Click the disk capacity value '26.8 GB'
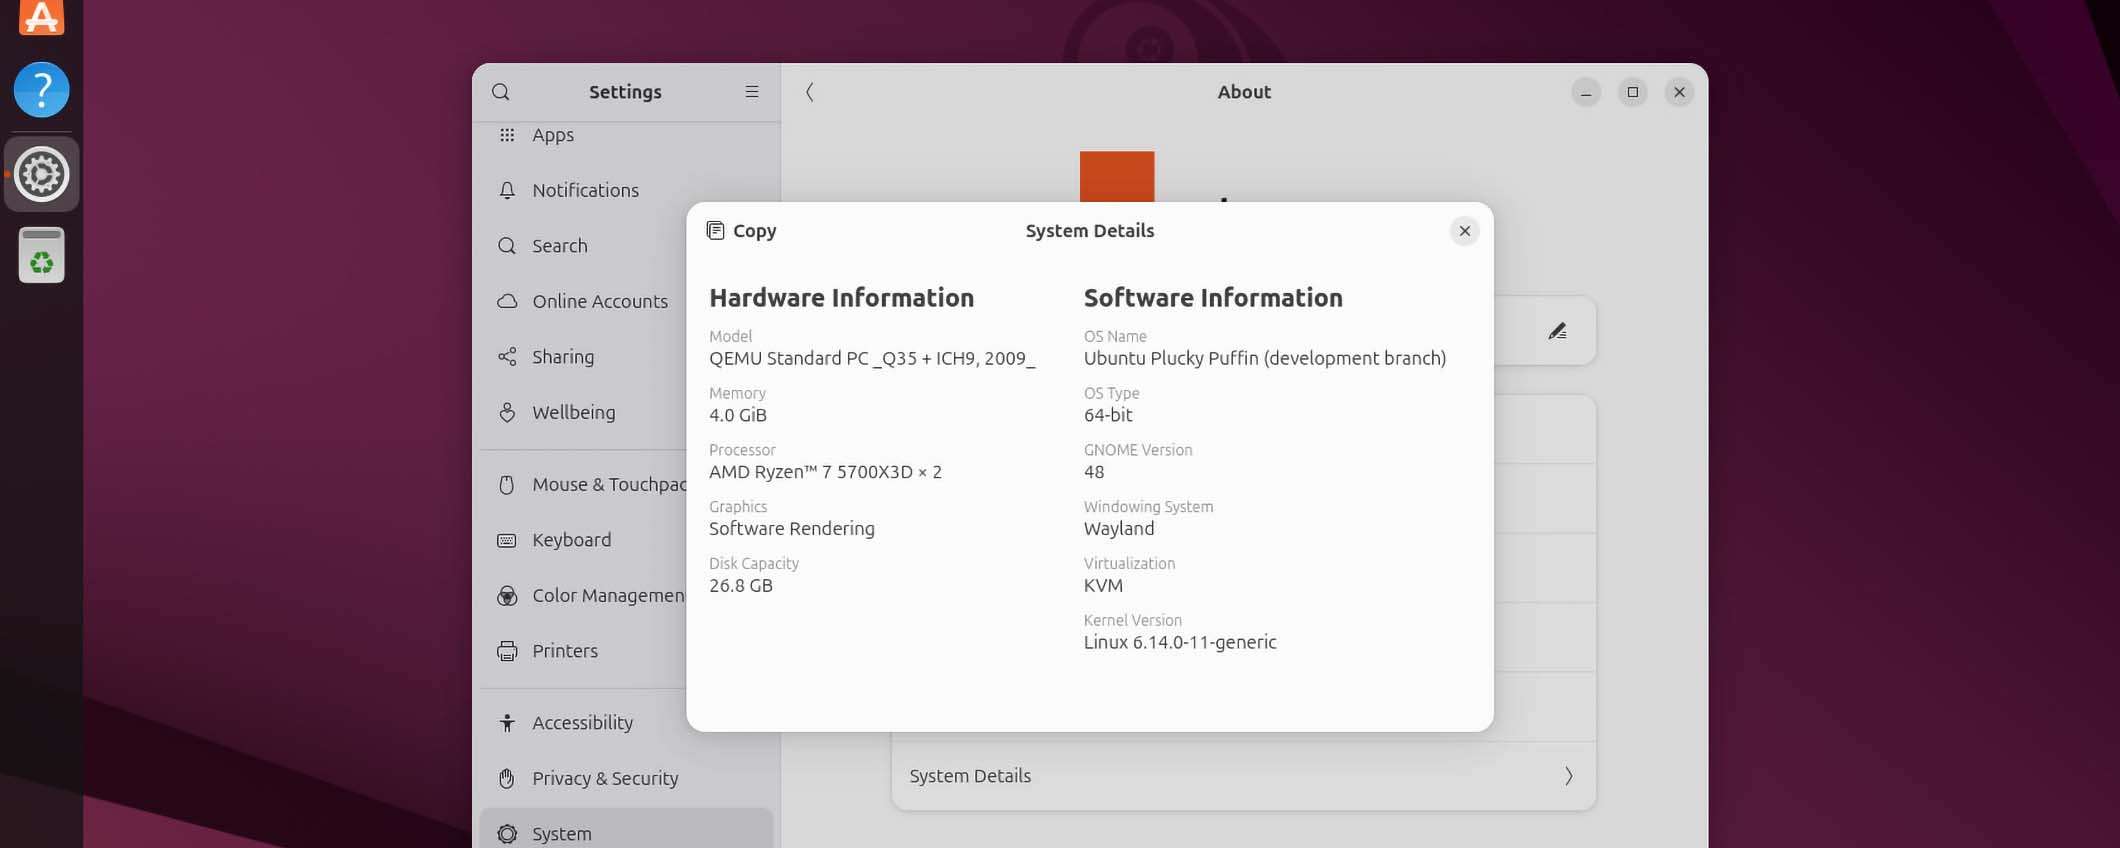Screen dimensions: 2120x848 click(741, 586)
